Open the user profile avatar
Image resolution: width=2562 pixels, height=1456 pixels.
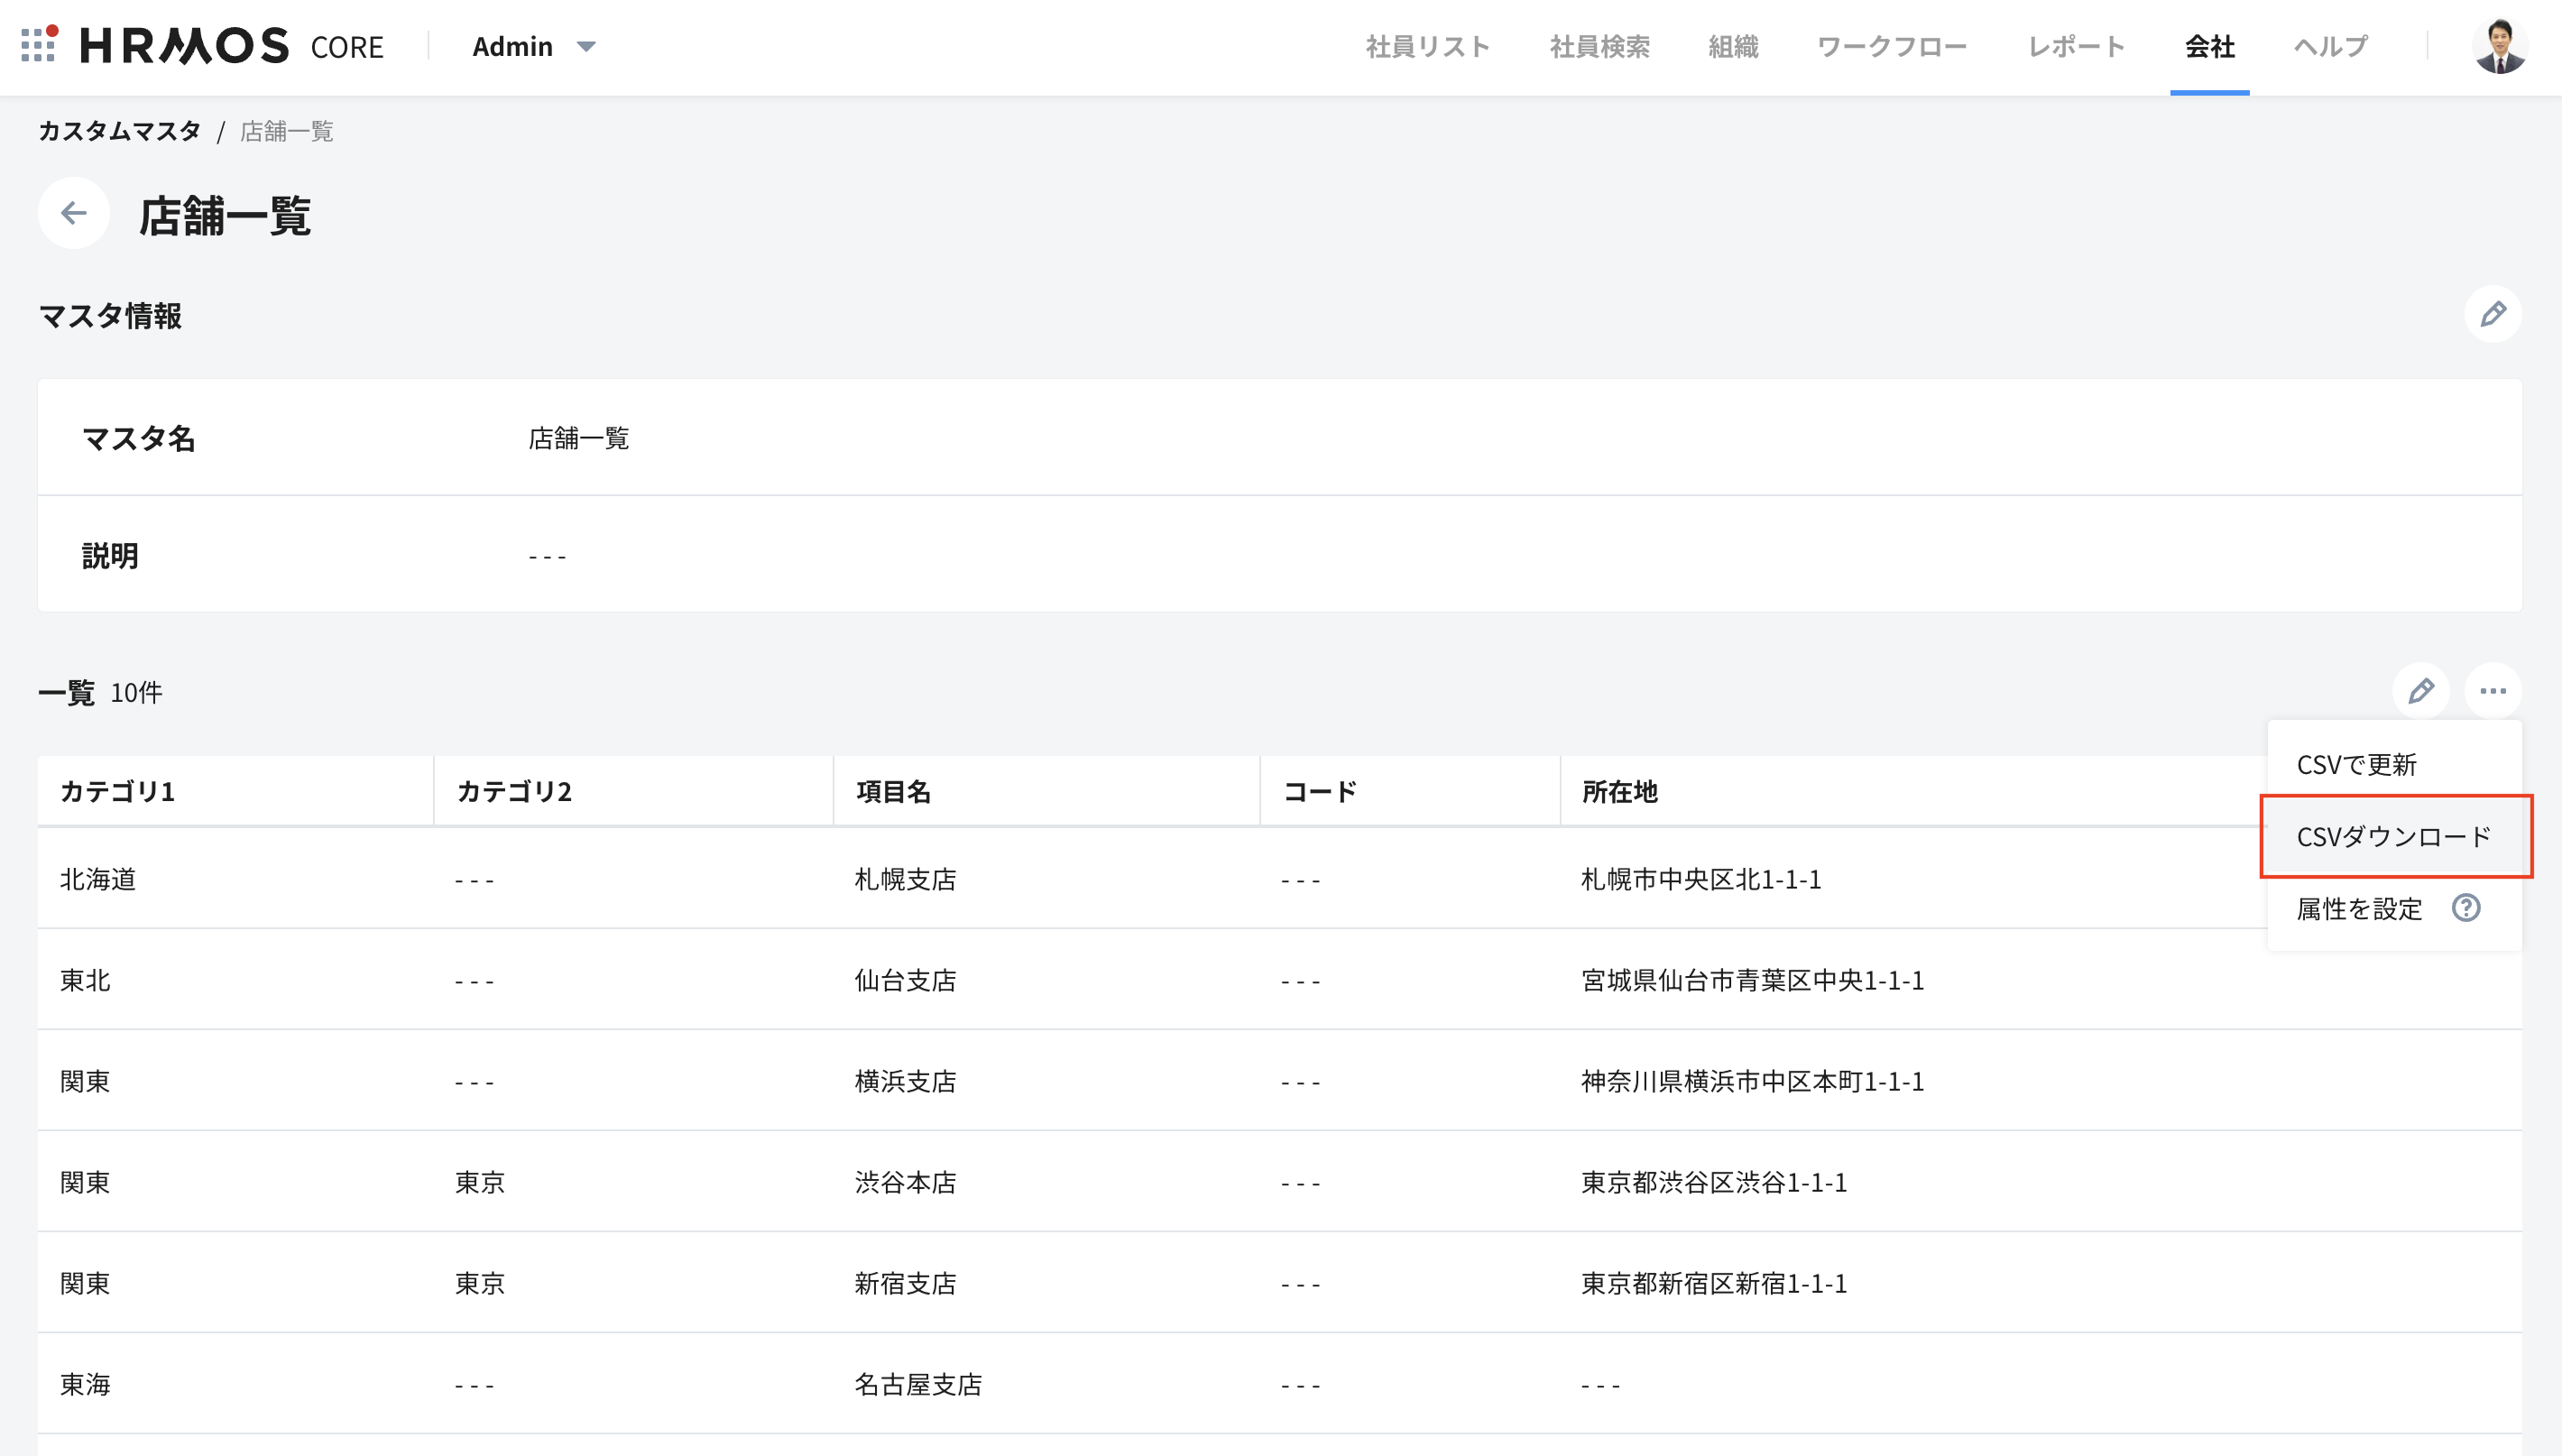tap(2499, 46)
